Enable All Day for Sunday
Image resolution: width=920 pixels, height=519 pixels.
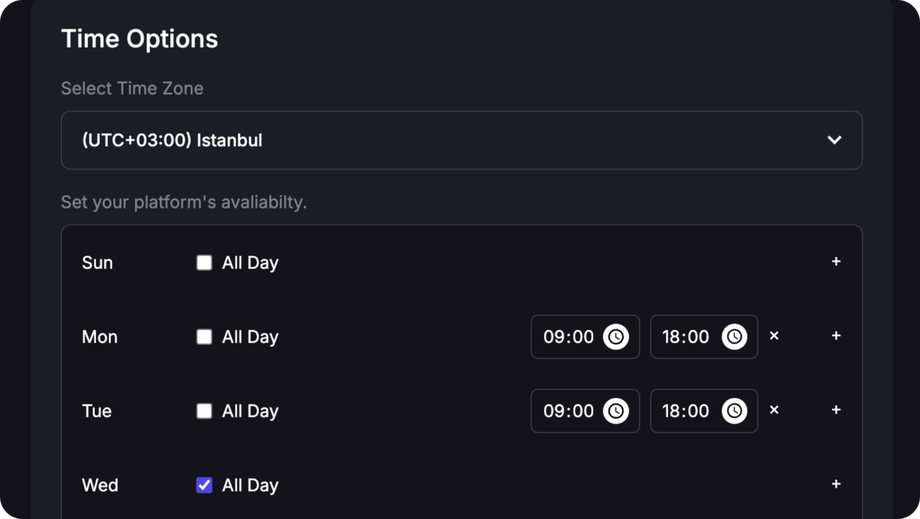204,263
